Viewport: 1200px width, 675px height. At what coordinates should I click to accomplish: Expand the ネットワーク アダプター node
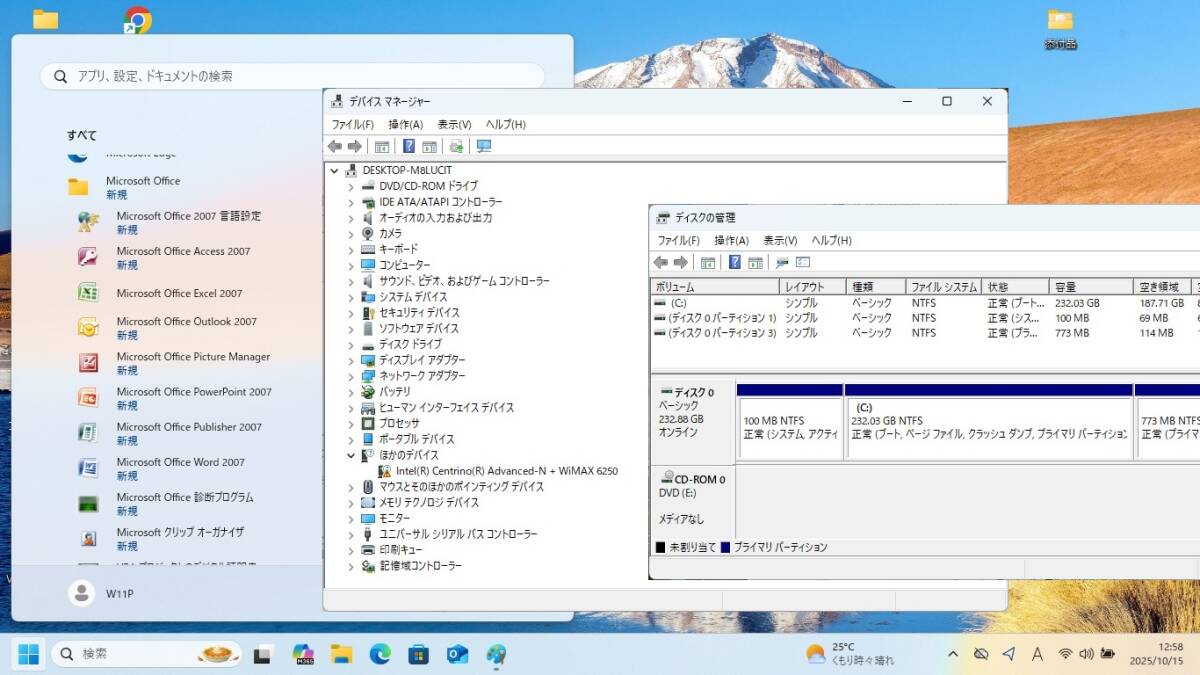(351, 376)
